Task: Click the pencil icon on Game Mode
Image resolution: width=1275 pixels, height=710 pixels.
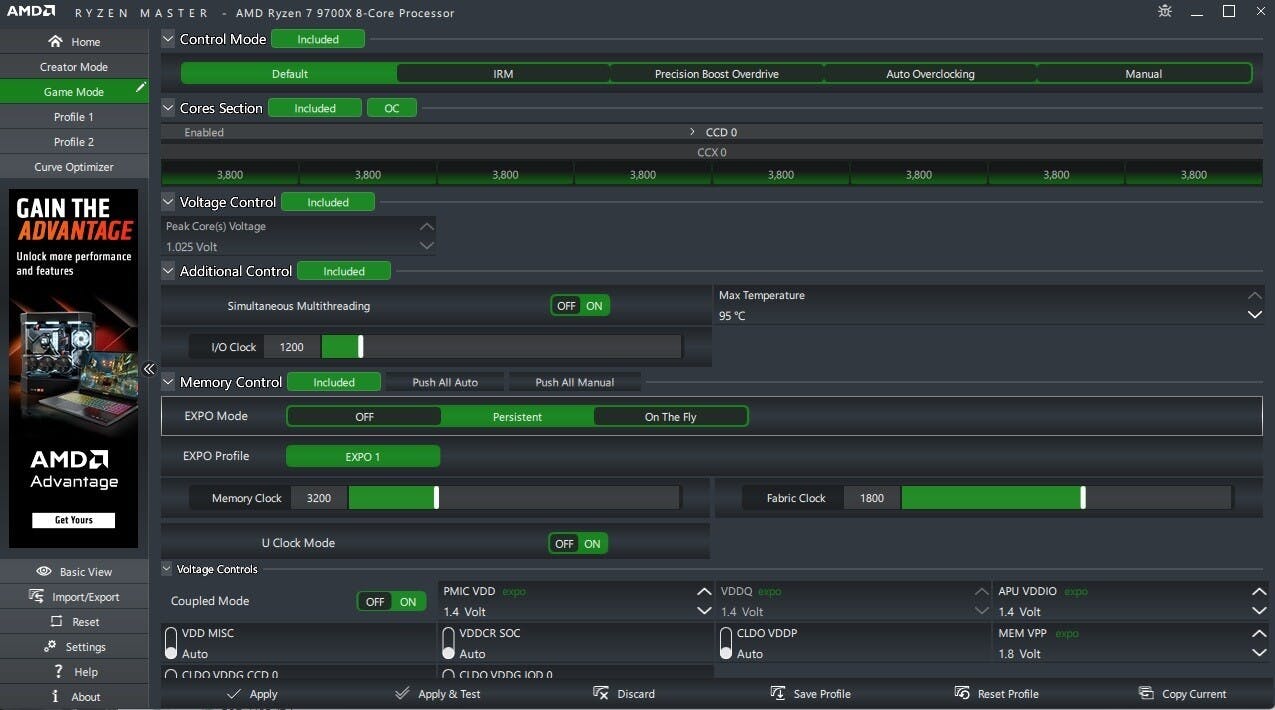Action: click(x=141, y=88)
